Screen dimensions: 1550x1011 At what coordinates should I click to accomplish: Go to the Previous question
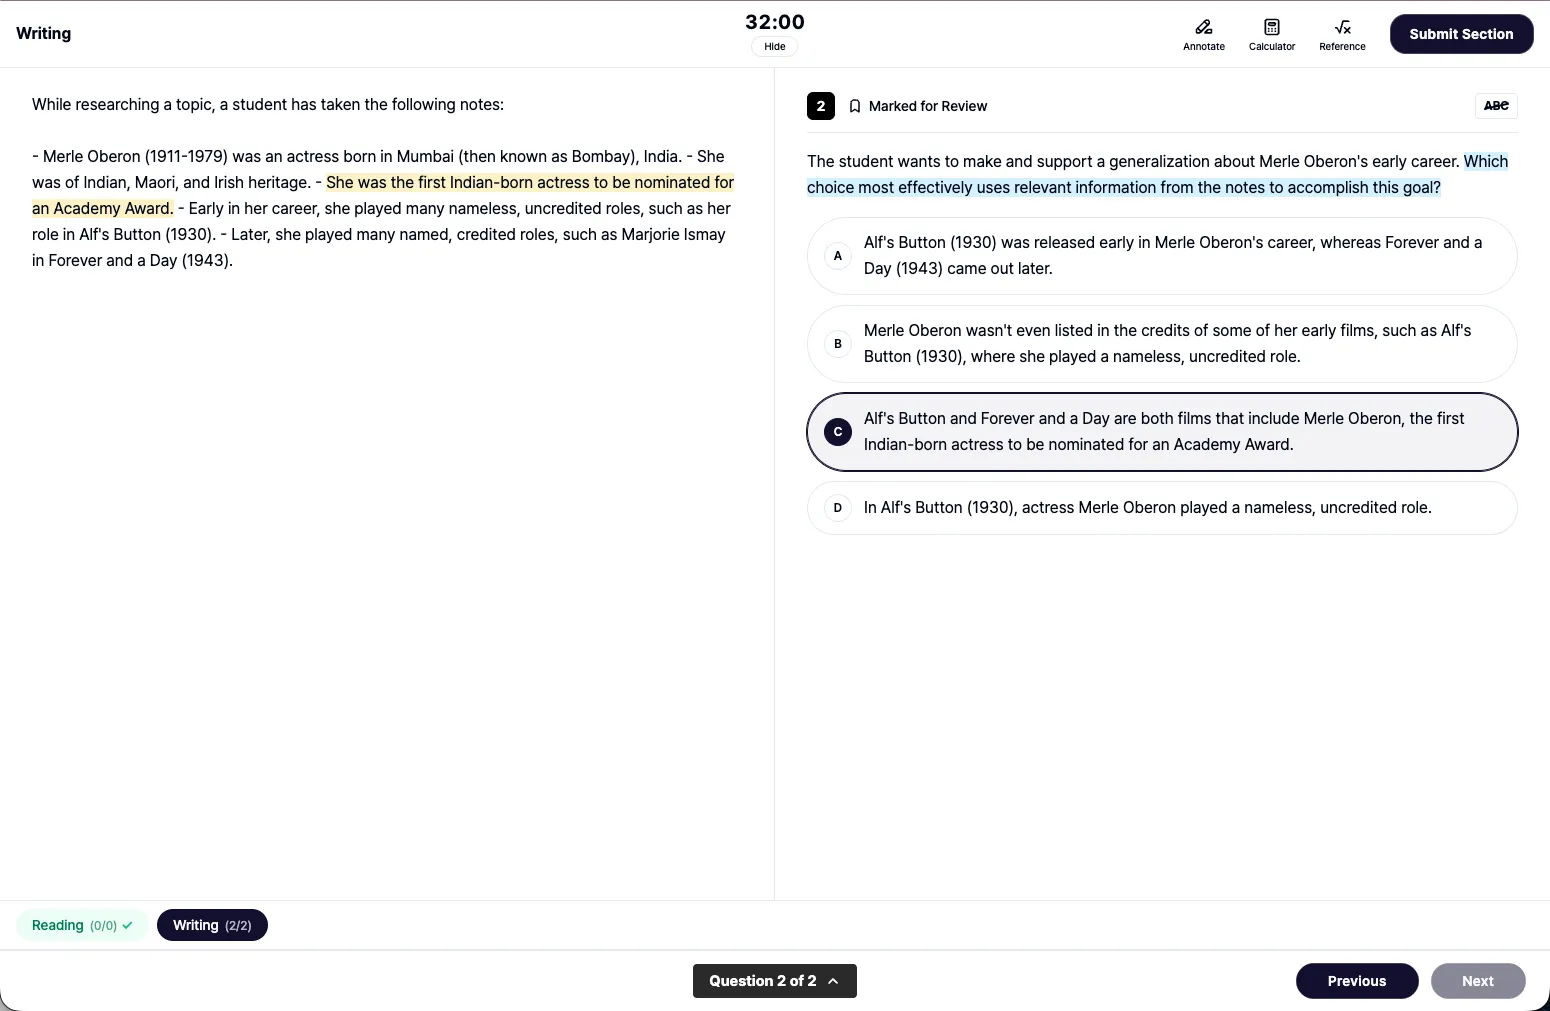click(x=1357, y=981)
